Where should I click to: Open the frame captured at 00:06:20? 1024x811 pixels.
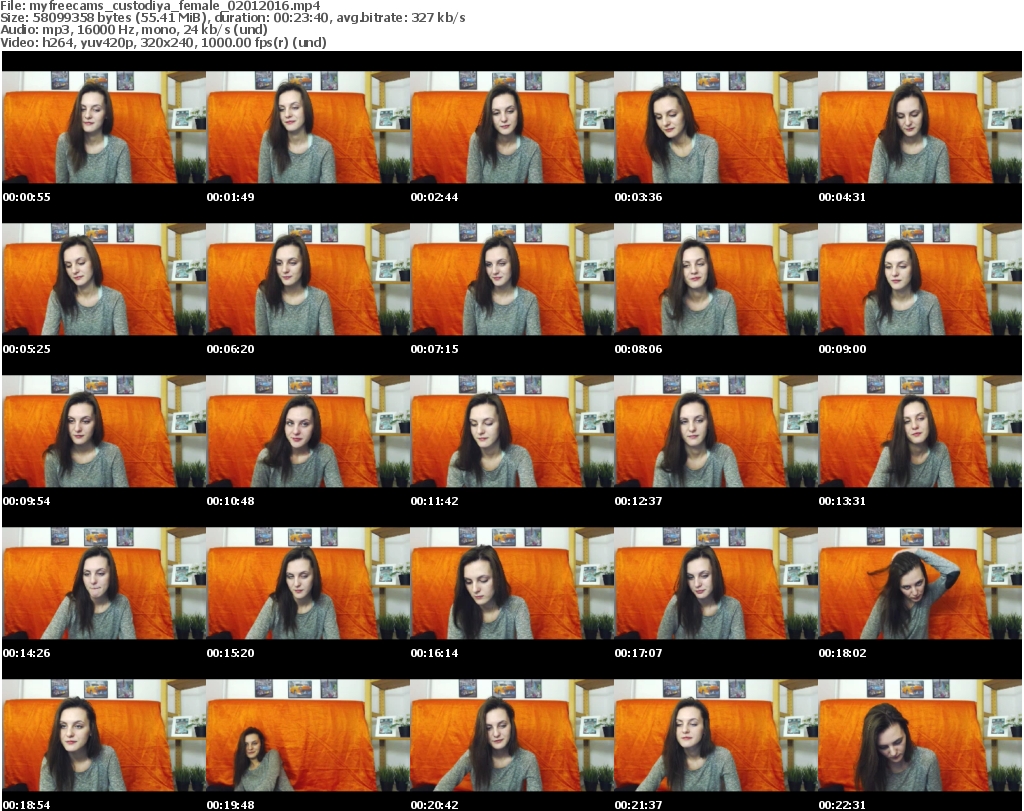[x=308, y=279]
